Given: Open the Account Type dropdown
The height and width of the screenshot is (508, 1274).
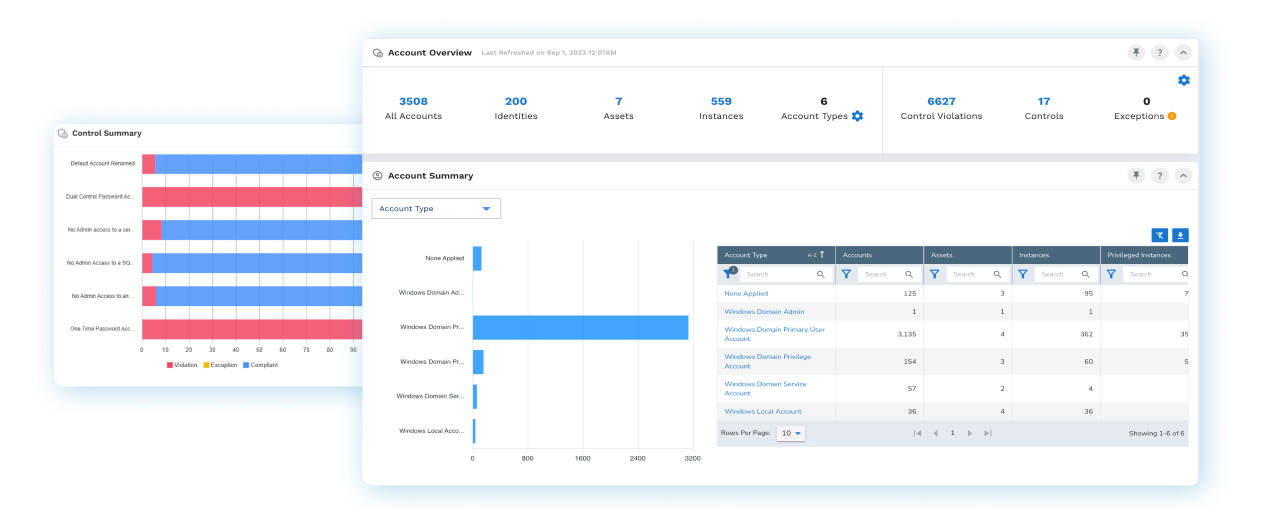Looking at the screenshot, I should pyautogui.click(x=436, y=209).
